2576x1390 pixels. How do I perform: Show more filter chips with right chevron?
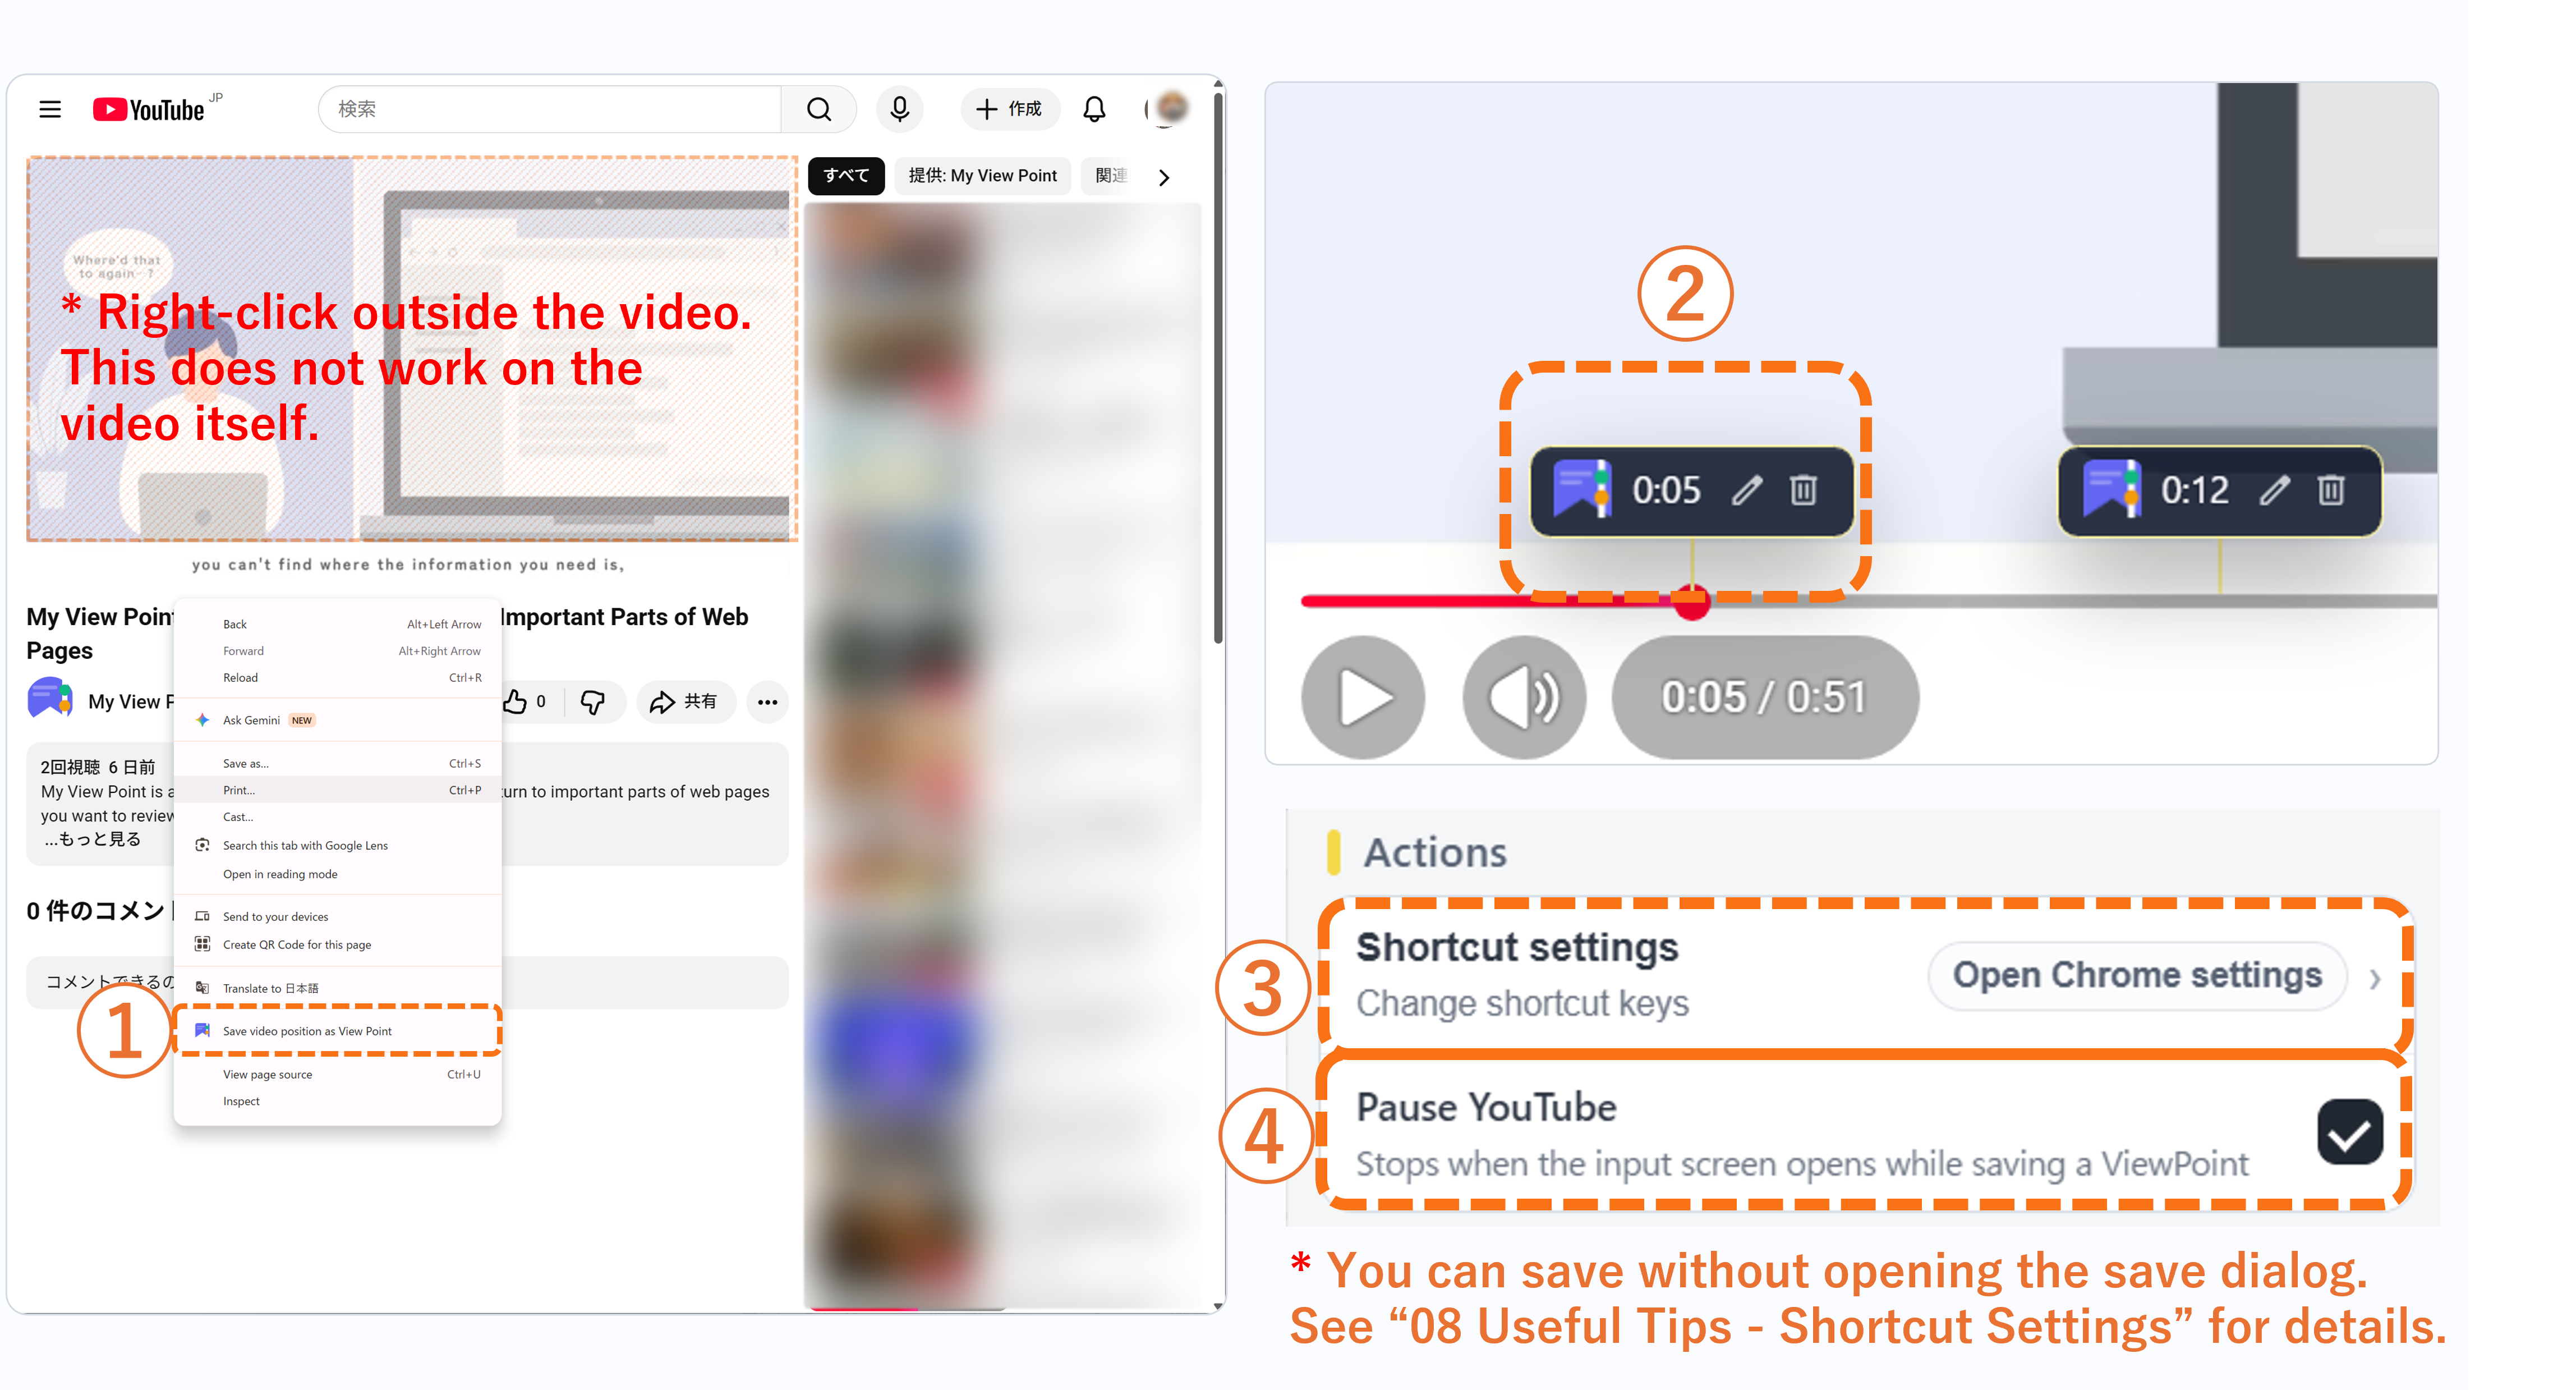coord(1163,177)
